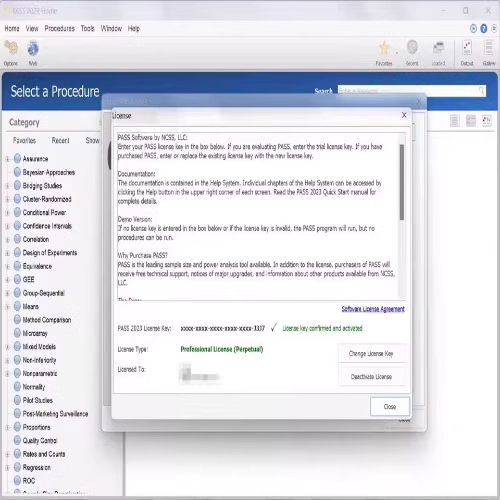Click Close button in License dialog

(x=390, y=406)
